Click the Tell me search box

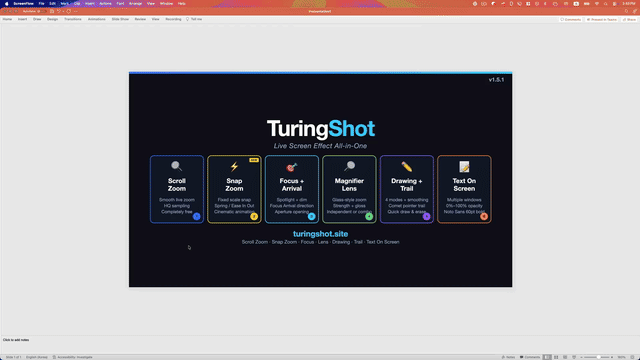[194, 19]
